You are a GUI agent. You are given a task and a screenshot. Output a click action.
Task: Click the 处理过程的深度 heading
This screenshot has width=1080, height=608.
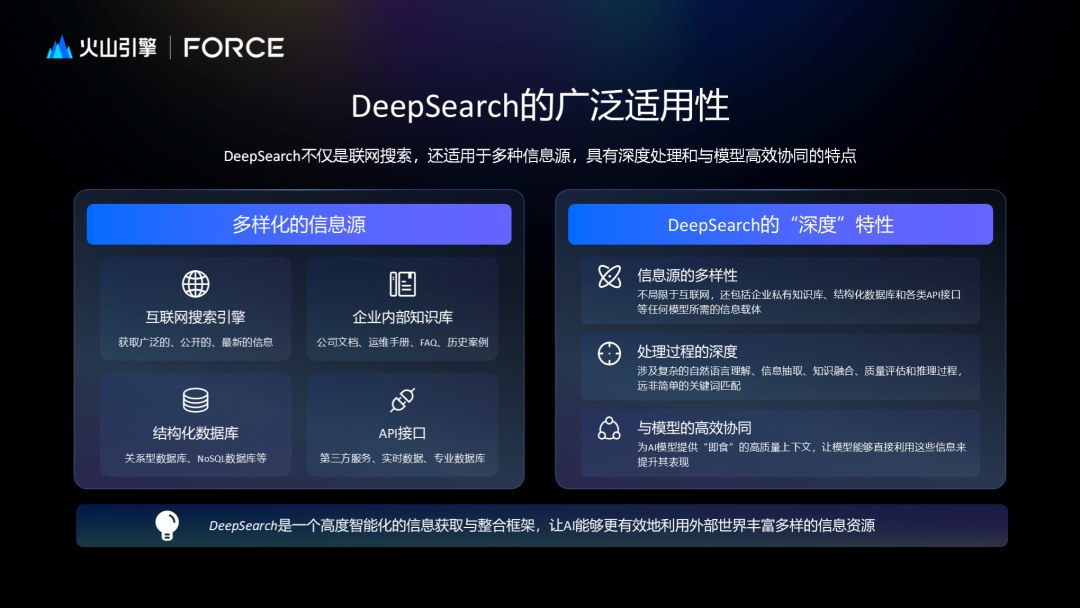pyautogui.click(x=687, y=352)
